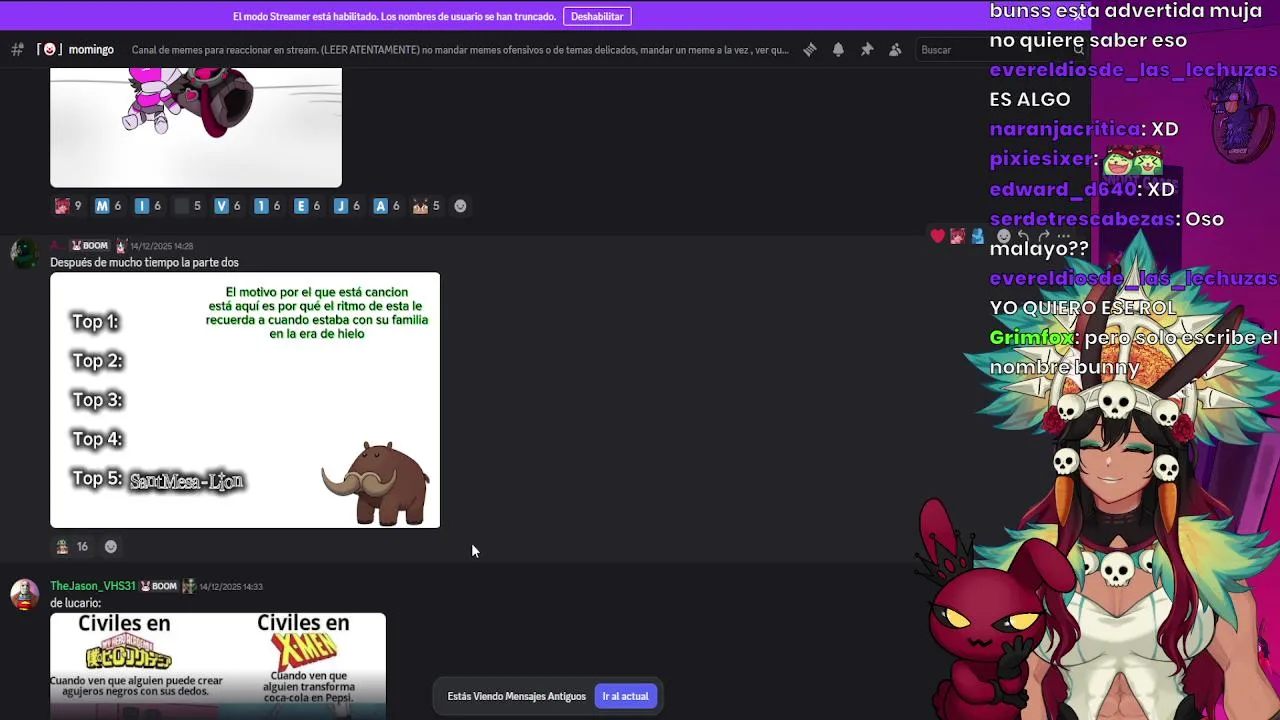Open more options ellipsis in hover bar
This screenshot has height=720, width=1280.
(x=1062, y=236)
